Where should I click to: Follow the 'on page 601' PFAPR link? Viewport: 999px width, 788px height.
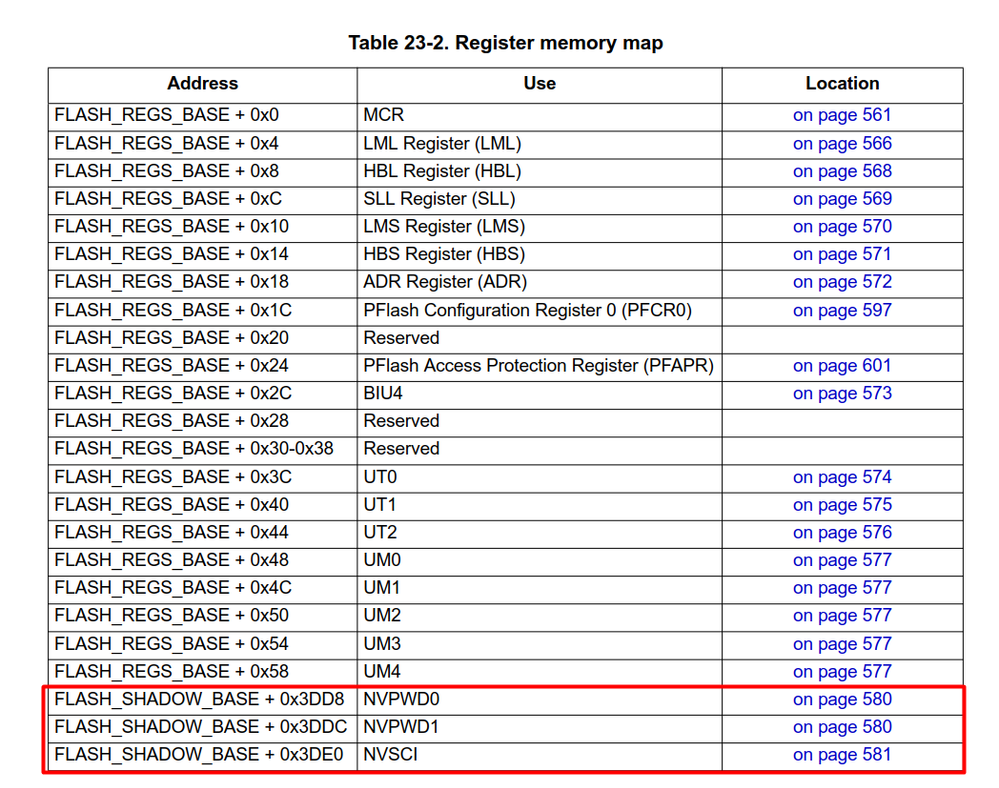(x=842, y=366)
